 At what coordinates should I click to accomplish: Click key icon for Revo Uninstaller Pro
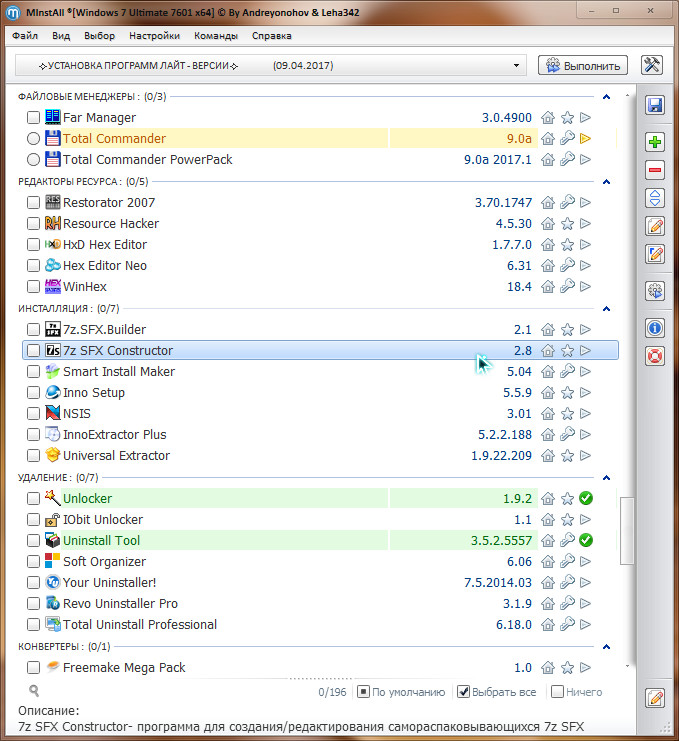click(567, 603)
